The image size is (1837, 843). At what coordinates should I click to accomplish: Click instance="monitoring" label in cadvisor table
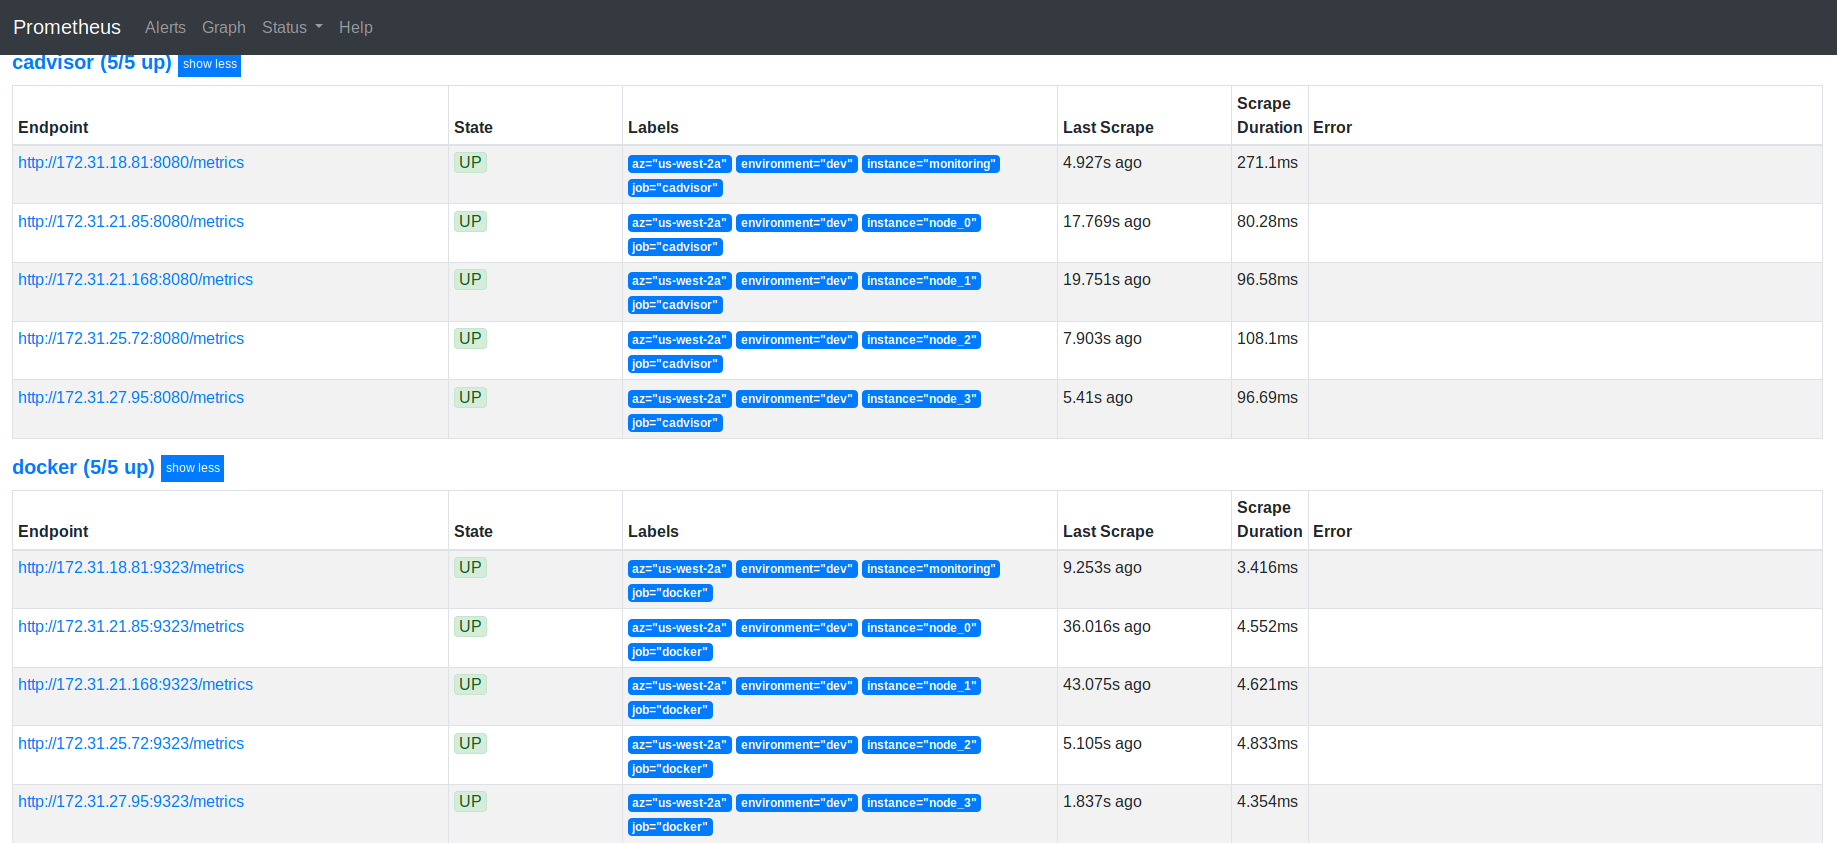(931, 164)
